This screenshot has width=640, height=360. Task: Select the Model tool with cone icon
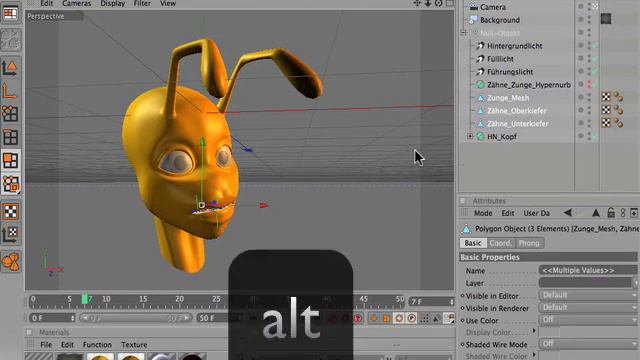[x=10, y=67]
